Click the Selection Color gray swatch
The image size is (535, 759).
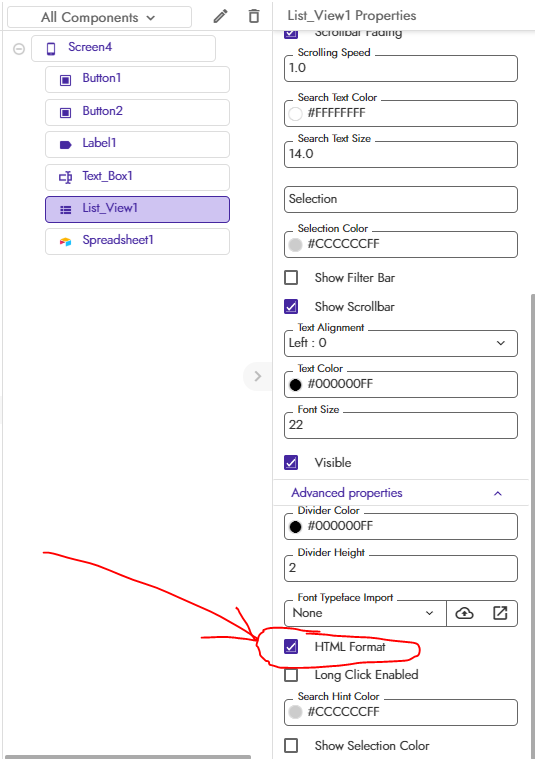coord(295,244)
